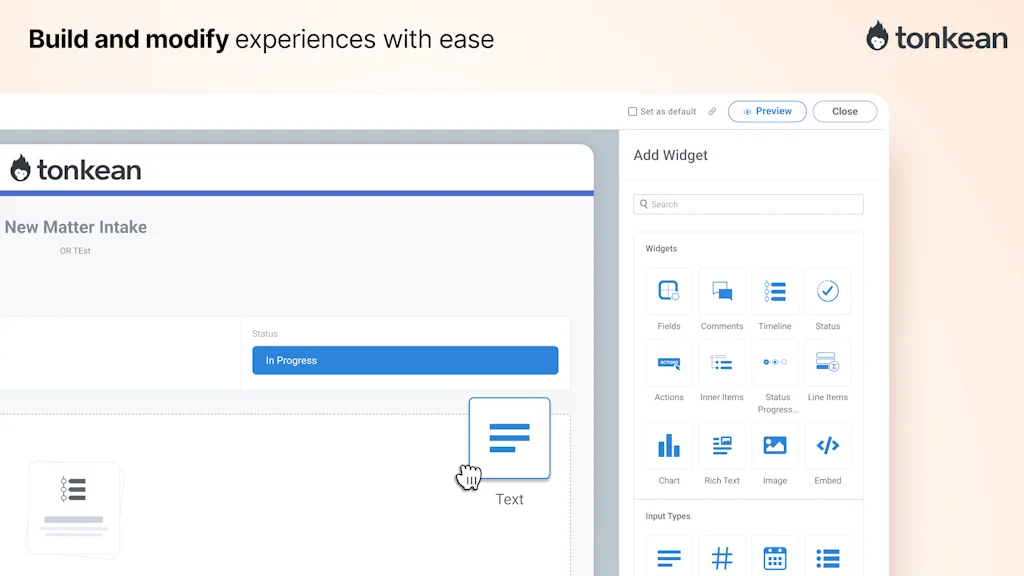
Task: Insert the Image widget
Action: [x=775, y=446]
